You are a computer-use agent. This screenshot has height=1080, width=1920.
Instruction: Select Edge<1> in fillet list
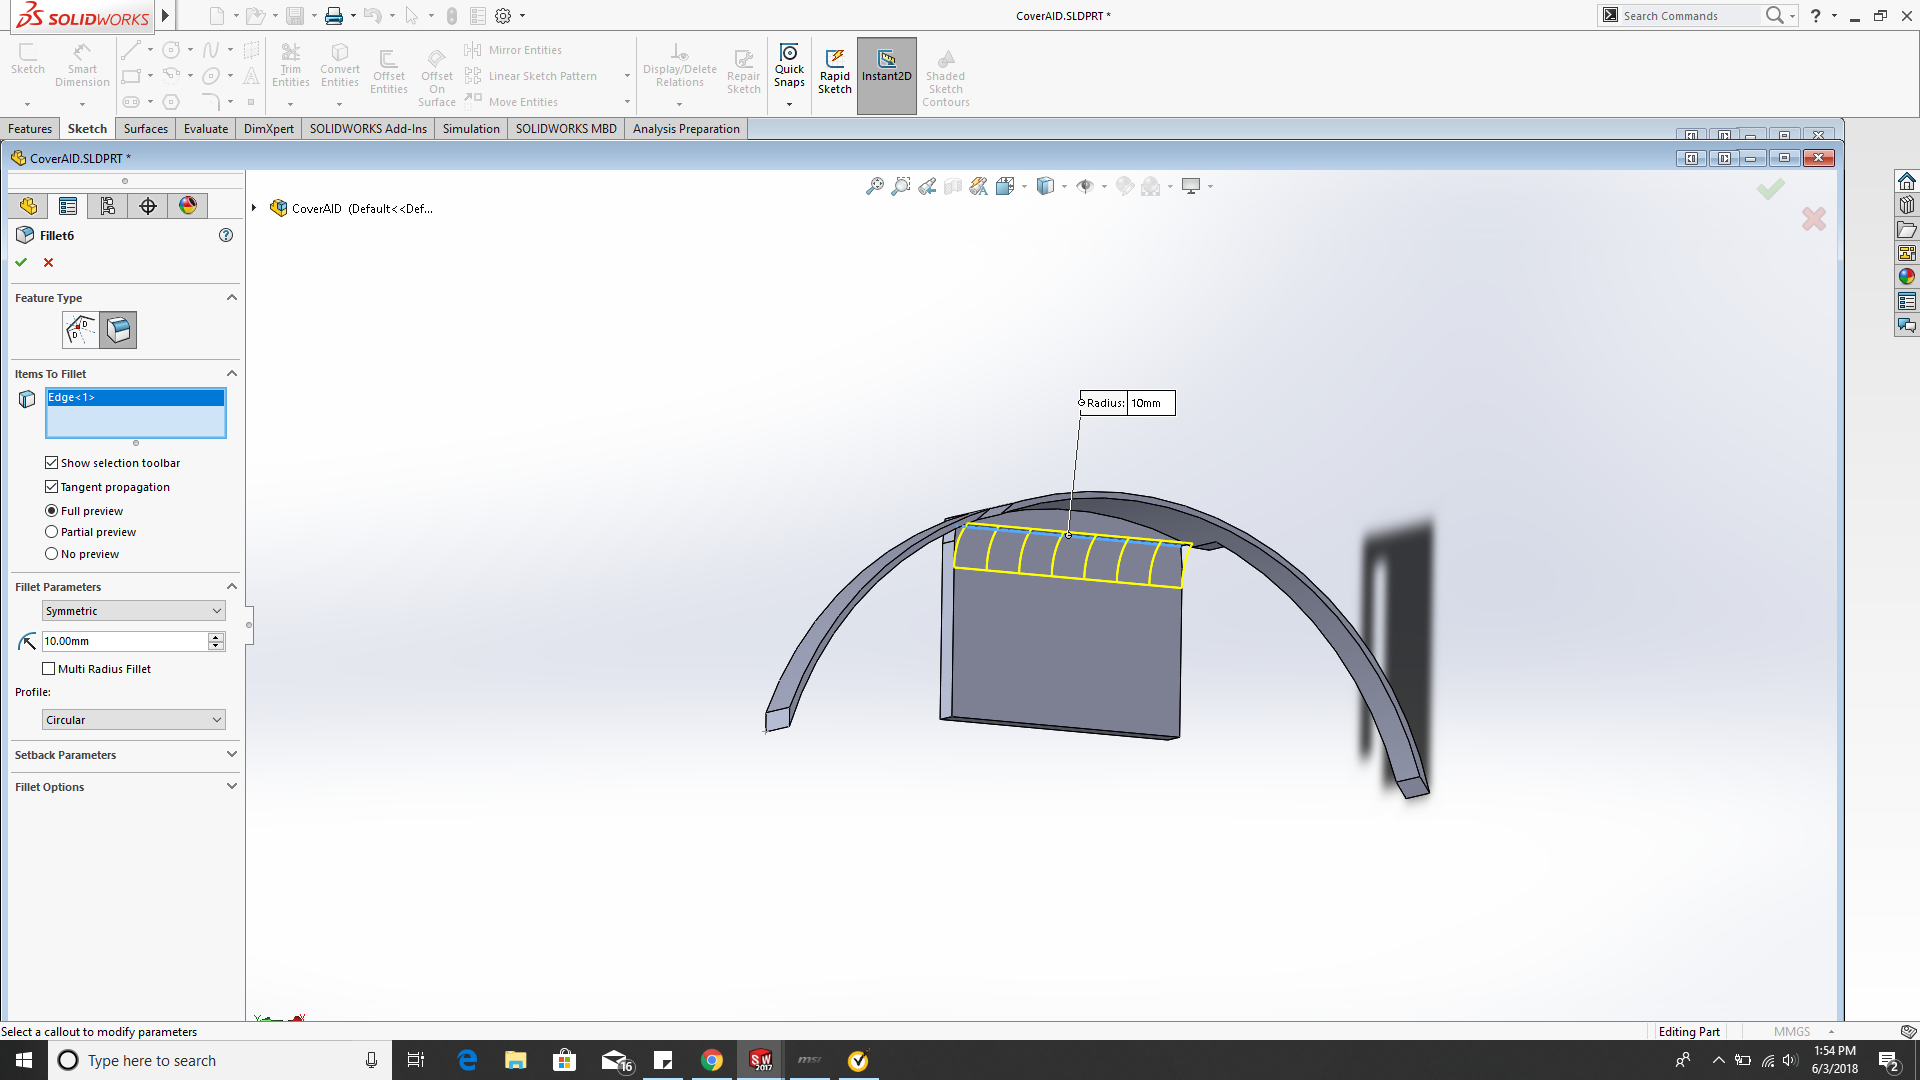(136, 398)
